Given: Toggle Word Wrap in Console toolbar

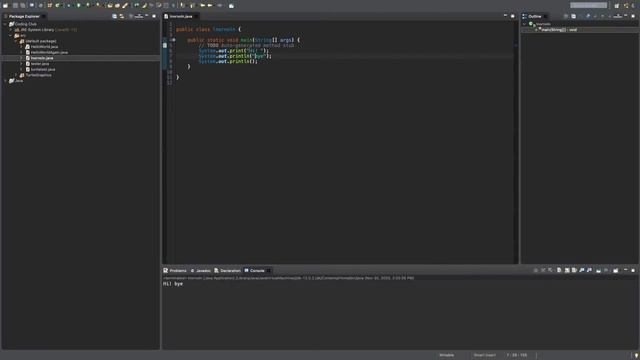Looking at the screenshot, I should (x=574, y=270).
